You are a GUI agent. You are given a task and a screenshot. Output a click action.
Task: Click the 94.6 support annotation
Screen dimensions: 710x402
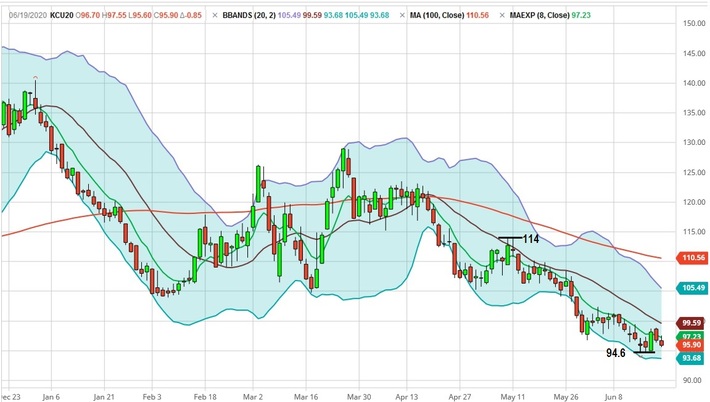pos(616,353)
